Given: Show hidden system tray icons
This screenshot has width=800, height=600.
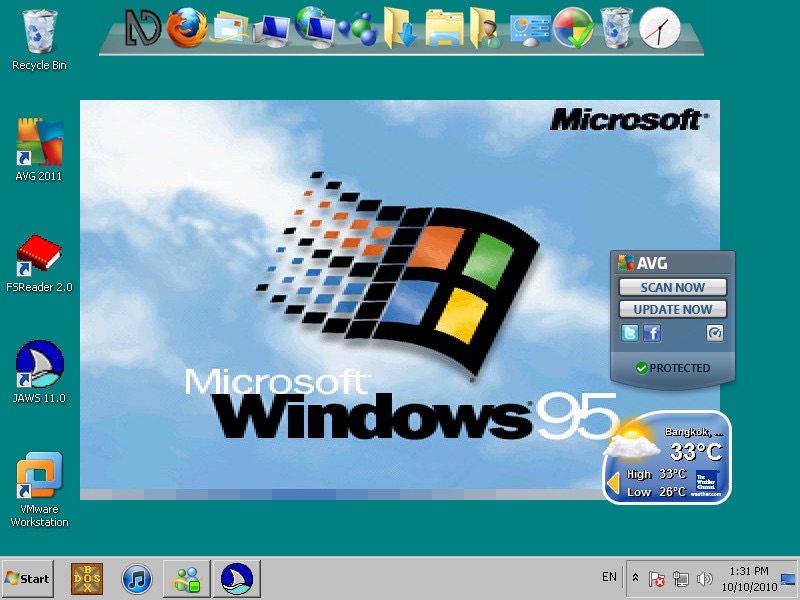Looking at the screenshot, I should [x=636, y=578].
